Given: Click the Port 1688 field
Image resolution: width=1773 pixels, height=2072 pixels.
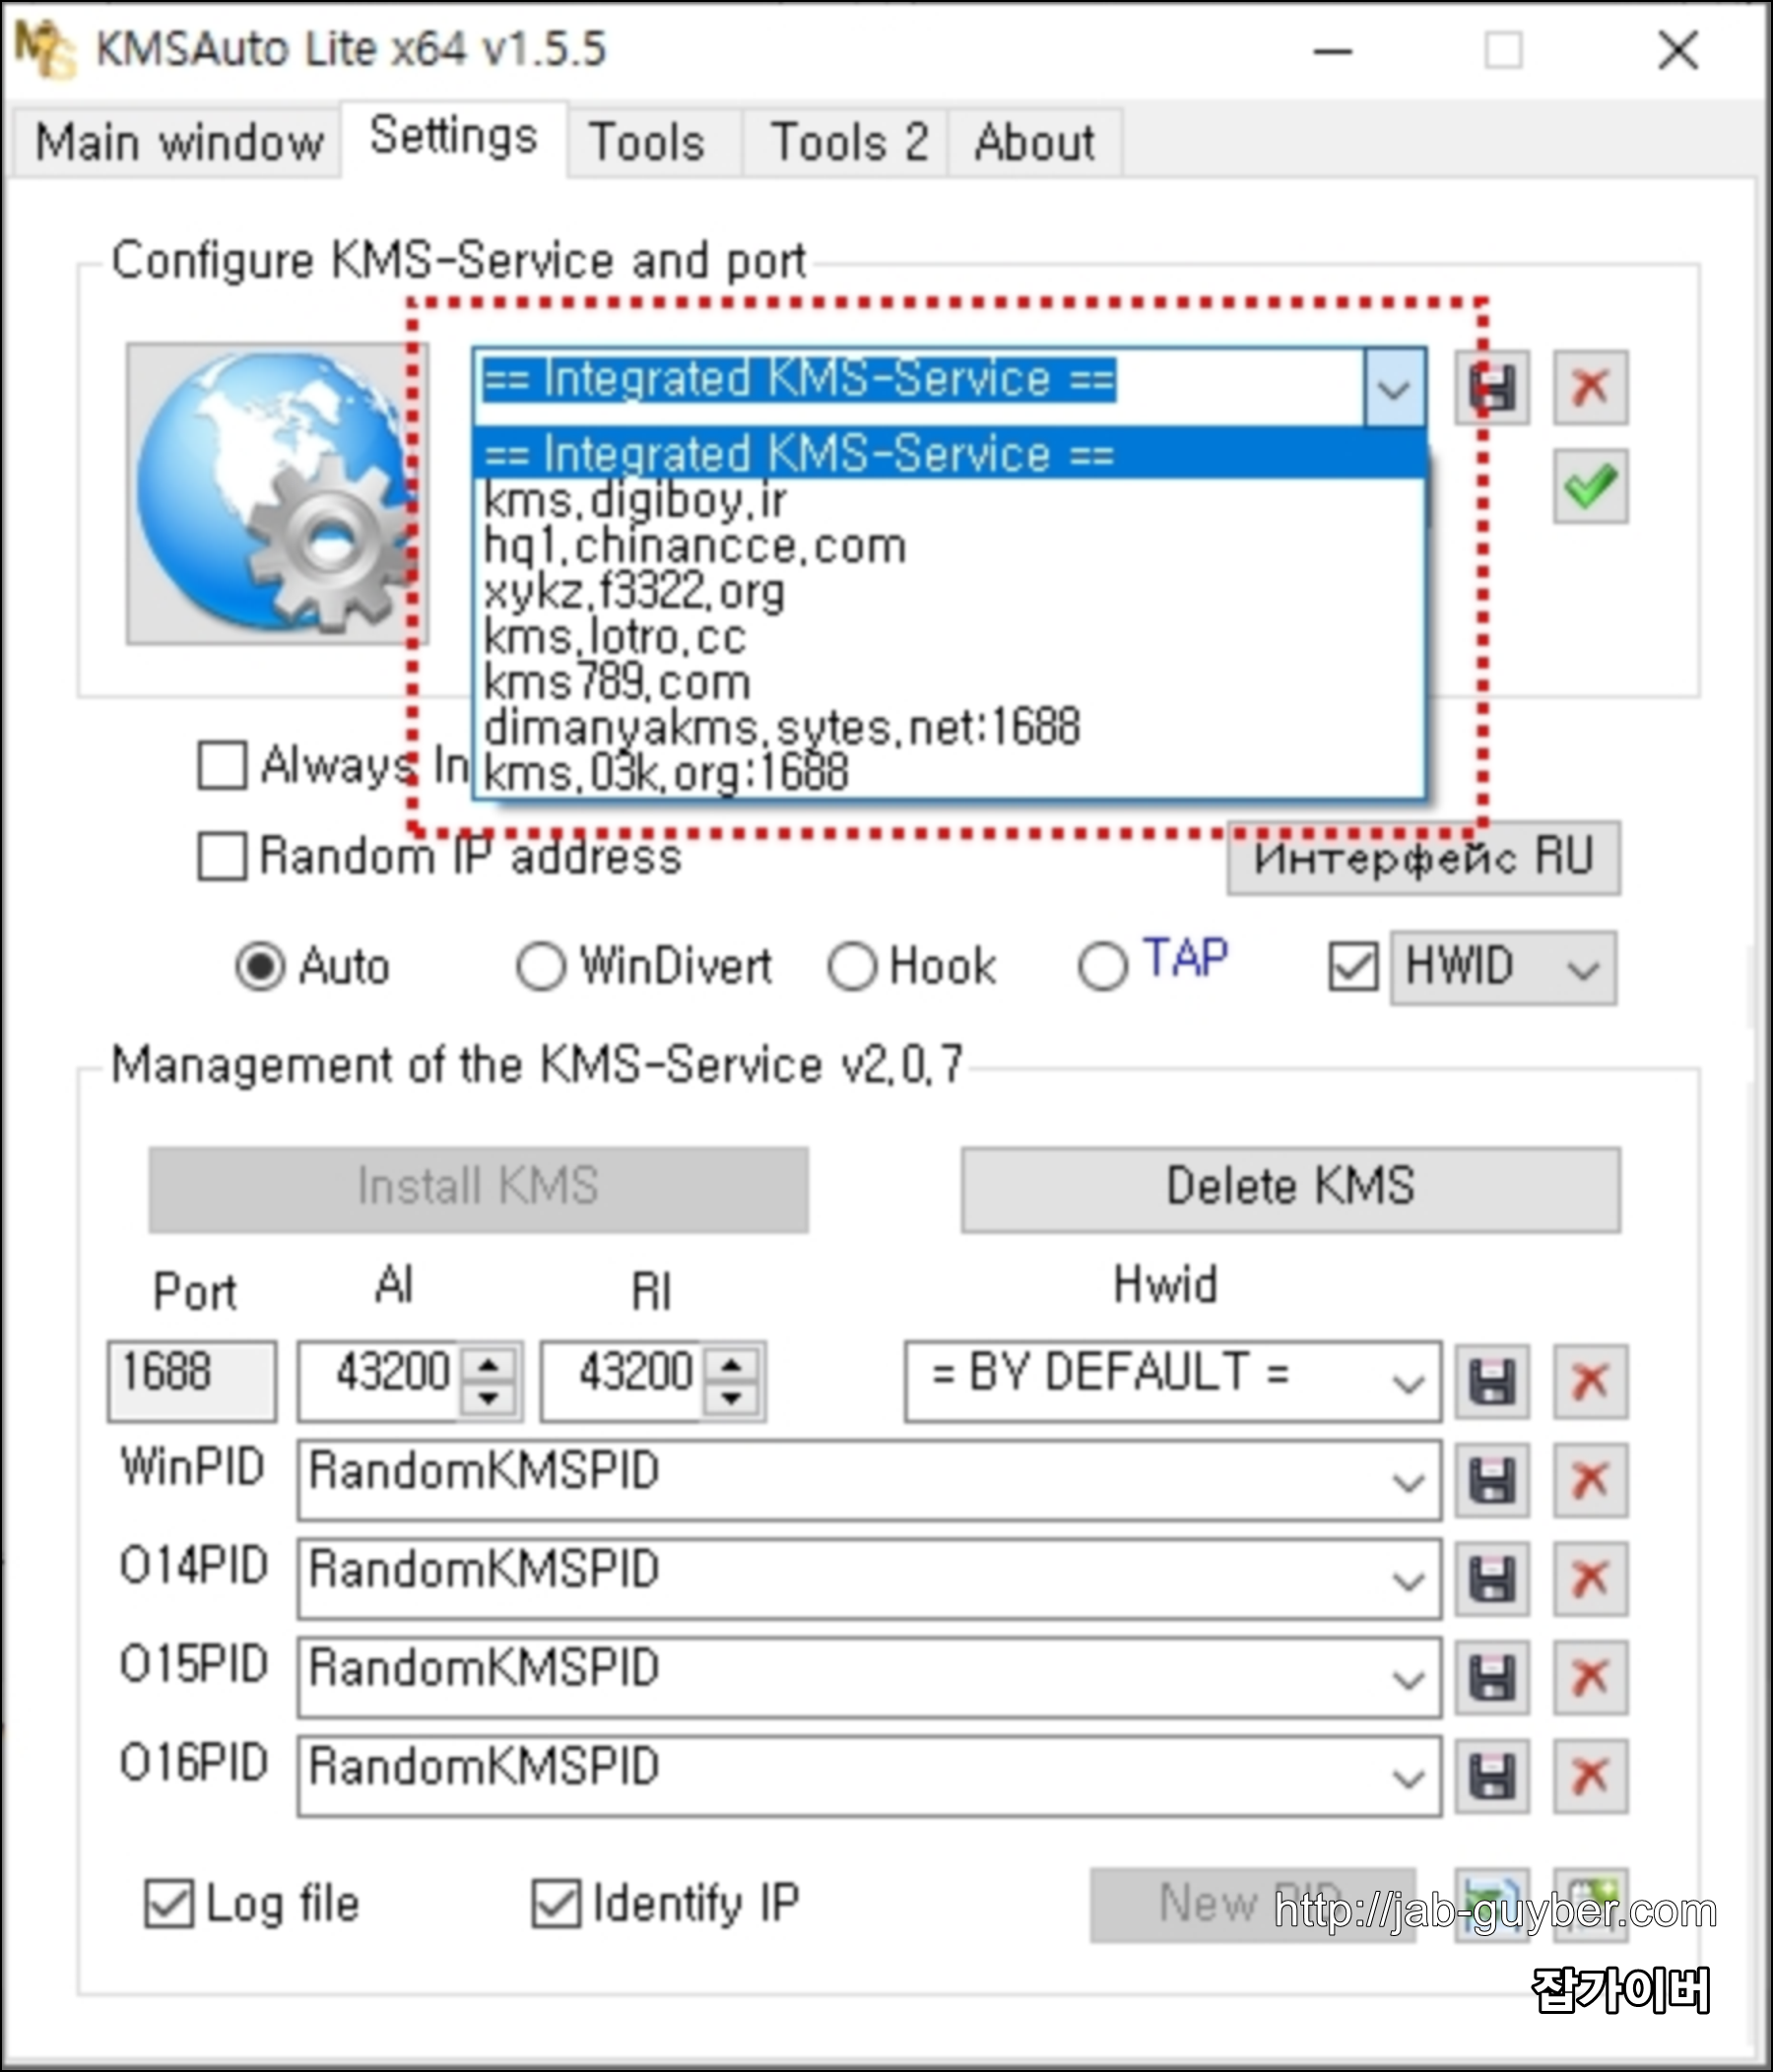Looking at the screenshot, I should (192, 1381).
